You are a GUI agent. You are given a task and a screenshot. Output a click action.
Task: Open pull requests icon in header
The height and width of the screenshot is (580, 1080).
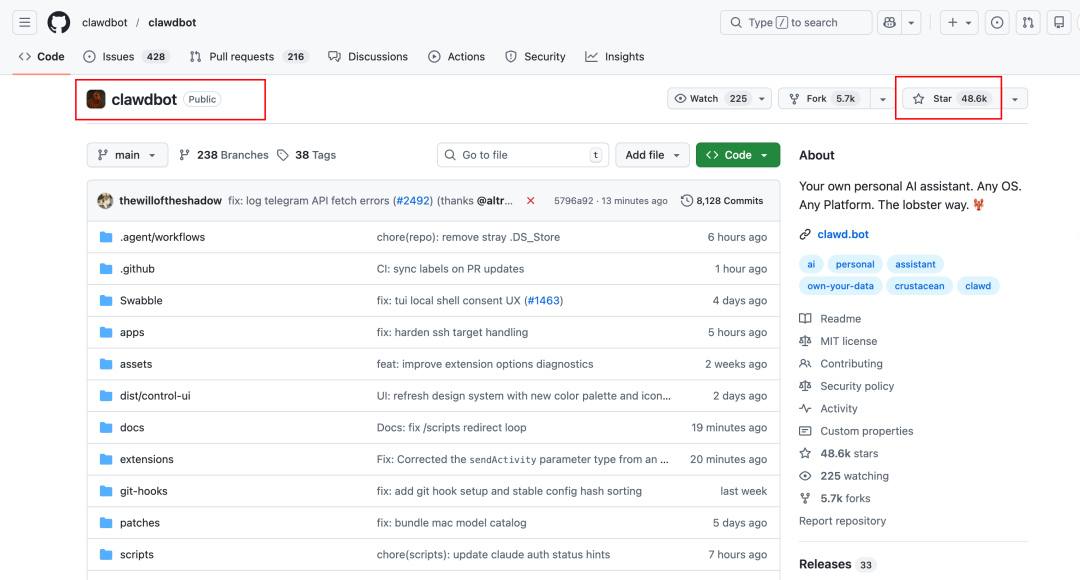1028,23
